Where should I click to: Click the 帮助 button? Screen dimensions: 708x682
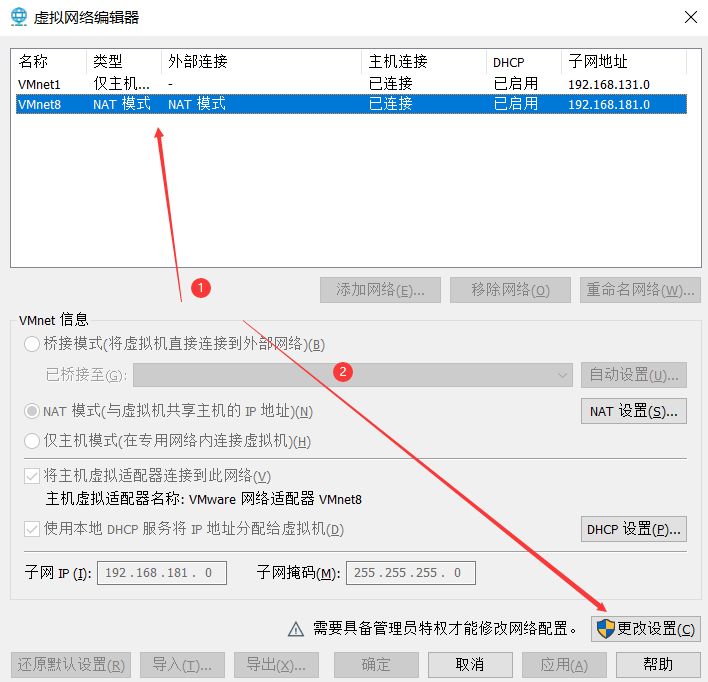click(658, 665)
